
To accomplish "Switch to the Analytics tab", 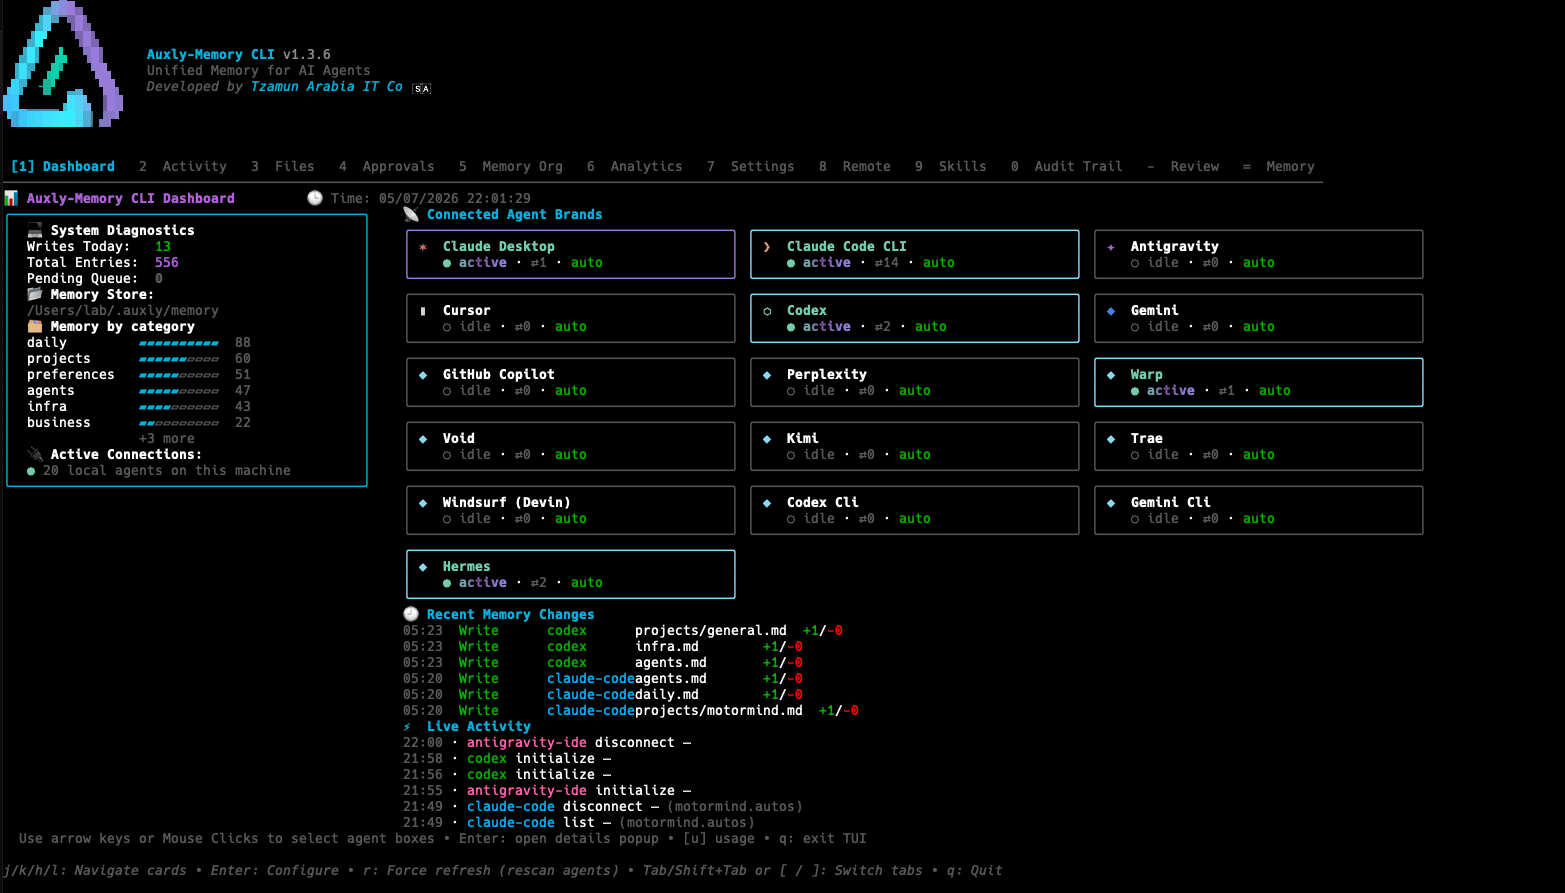I will click(x=635, y=167).
